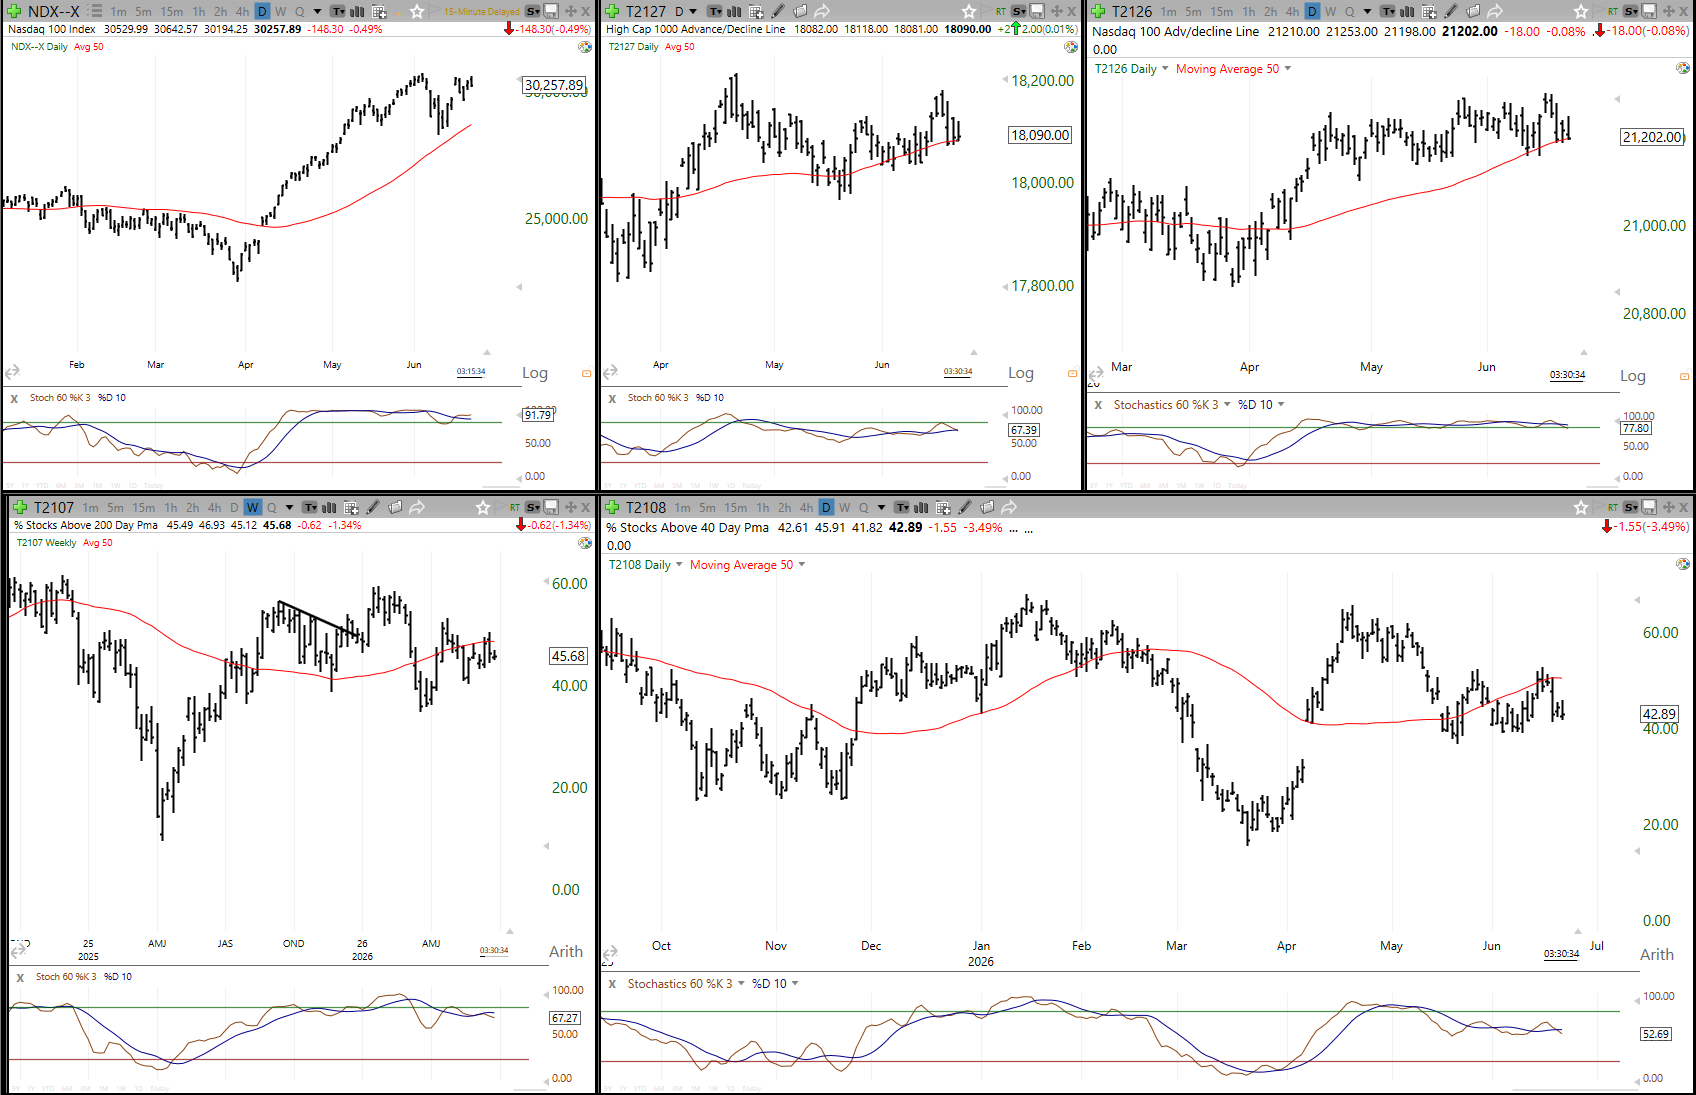Click the green plus icon on NDX--X chart
This screenshot has width=1696, height=1095.
14,11
